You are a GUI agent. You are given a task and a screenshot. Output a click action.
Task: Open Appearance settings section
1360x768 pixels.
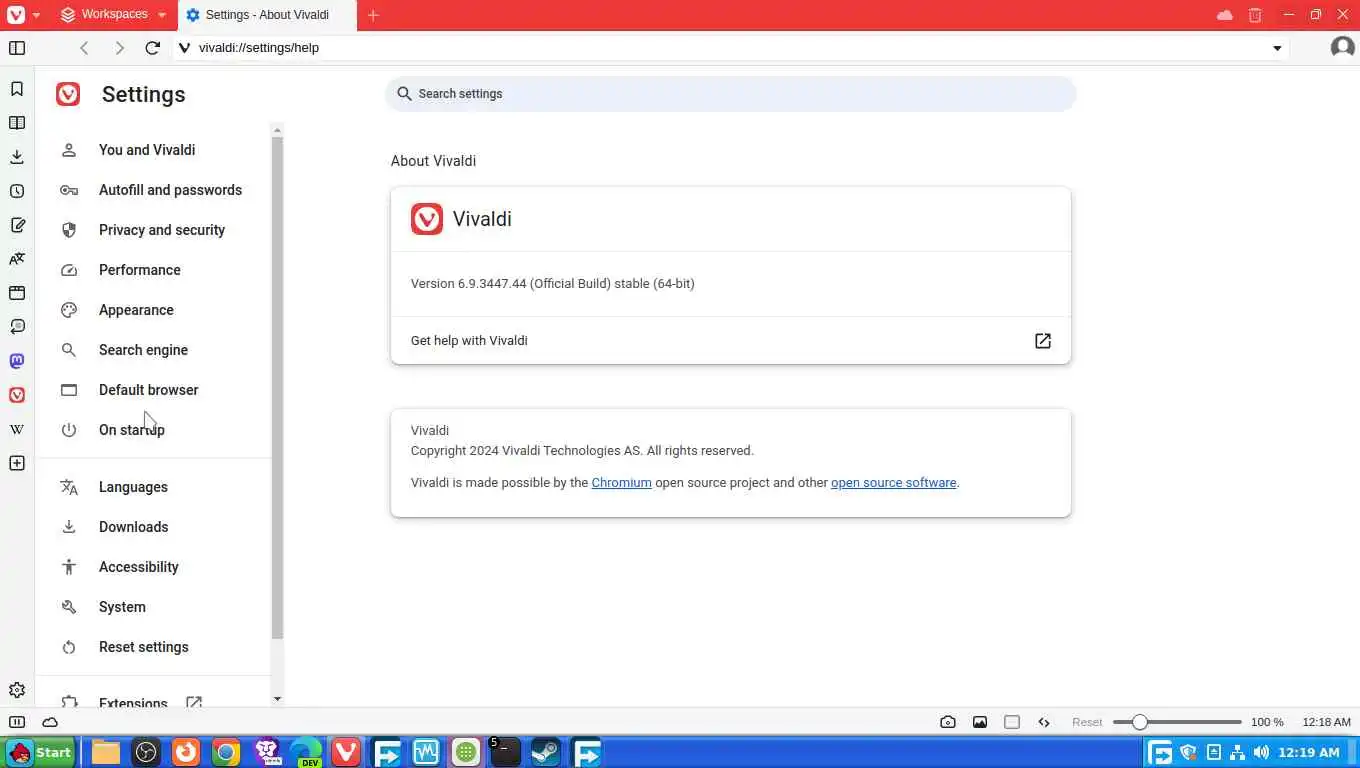pyautogui.click(x=136, y=310)
